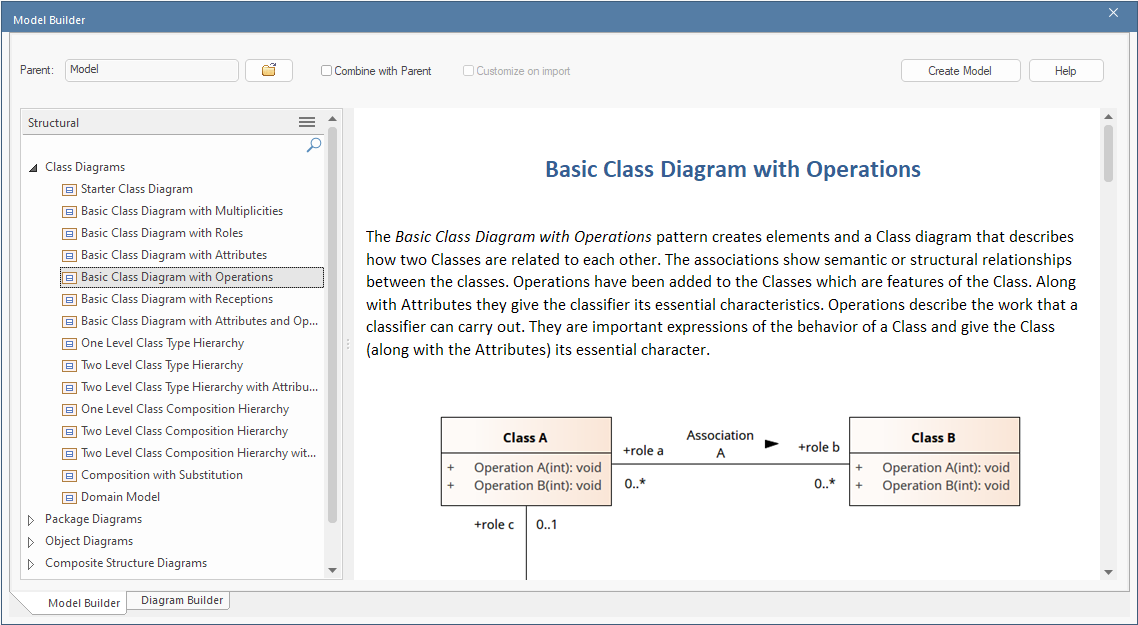
Task: Click icon for Basic Class Diagram with Roles
Action: 69,233
